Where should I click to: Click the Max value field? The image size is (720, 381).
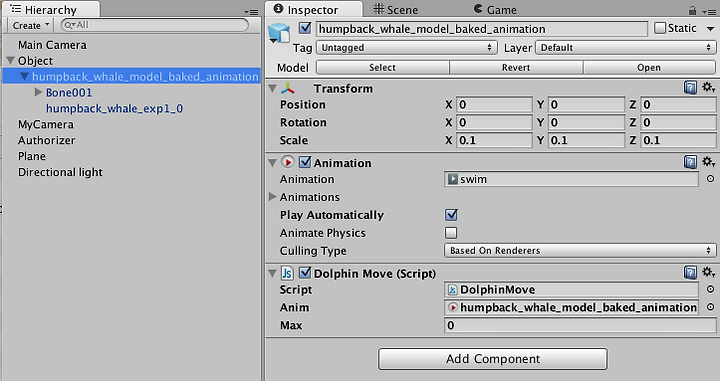[x=580, y=325]
